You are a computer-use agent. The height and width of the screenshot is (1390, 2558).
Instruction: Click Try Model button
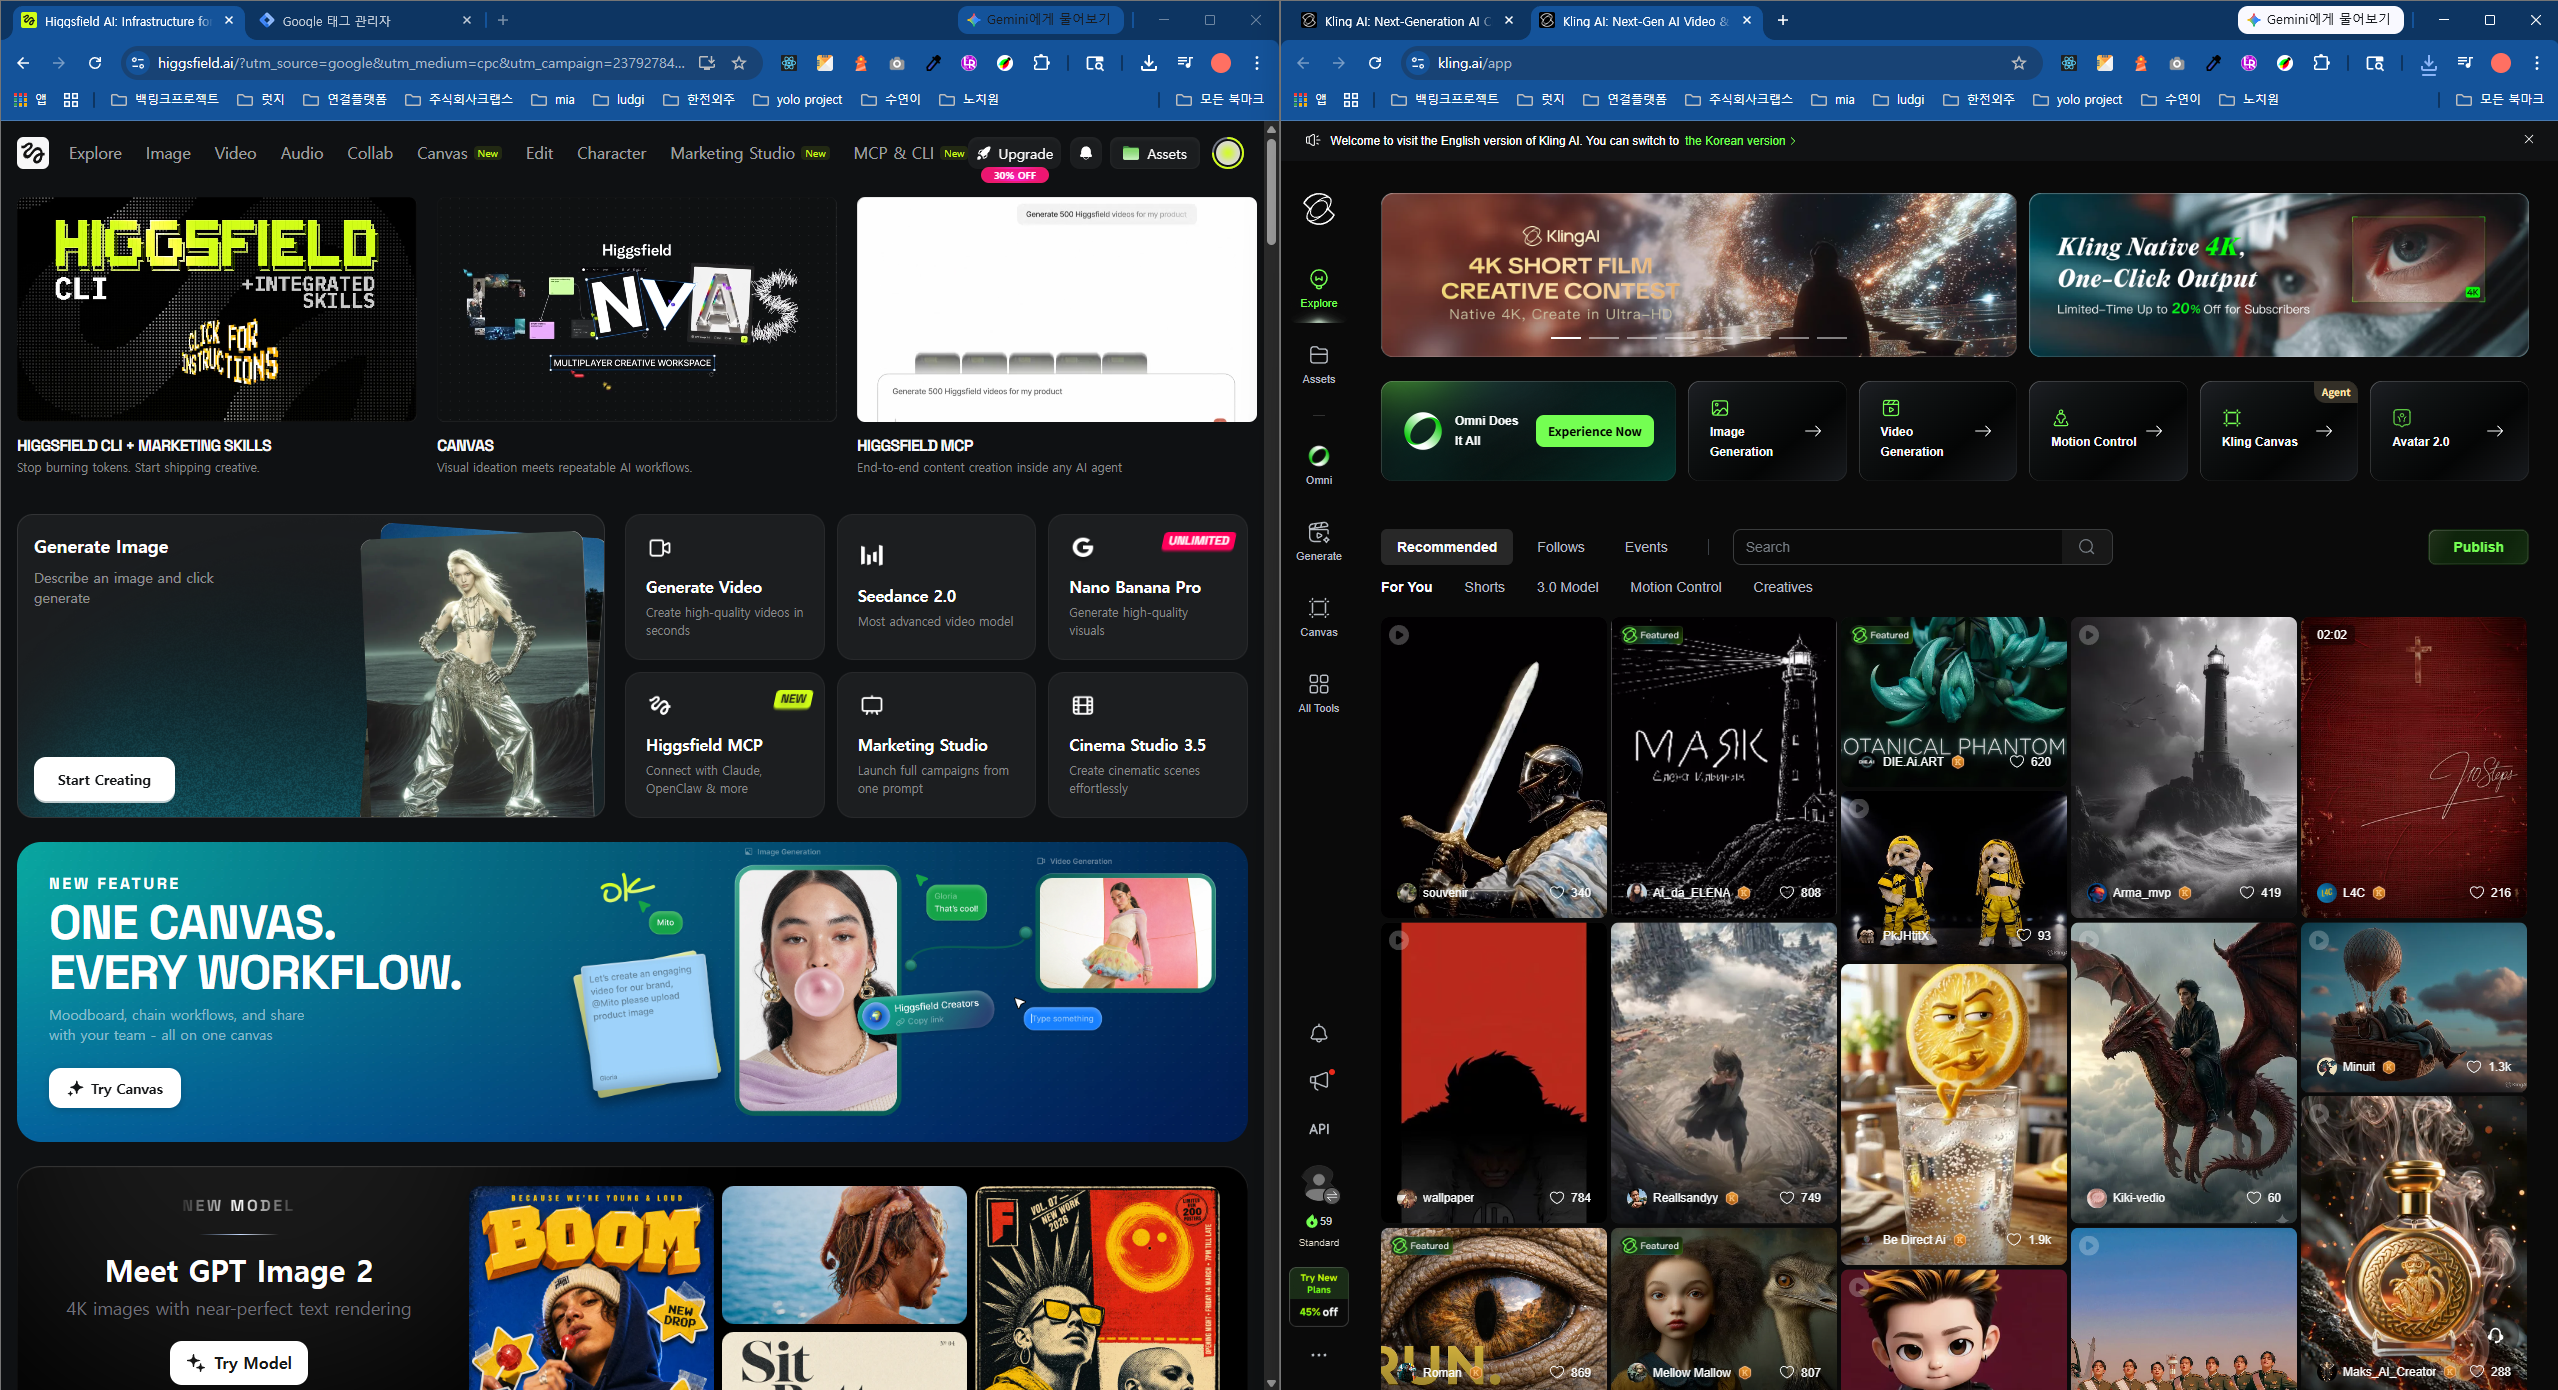(x=239, y=1363)
